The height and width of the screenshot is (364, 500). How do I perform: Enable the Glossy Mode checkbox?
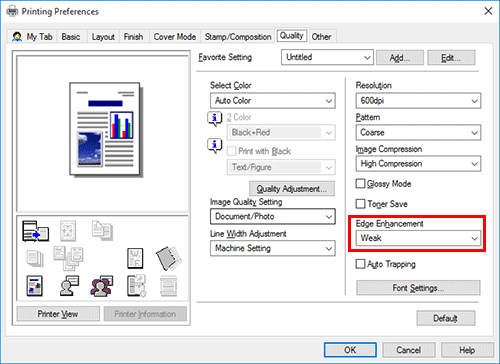click(x=360, y=184)
